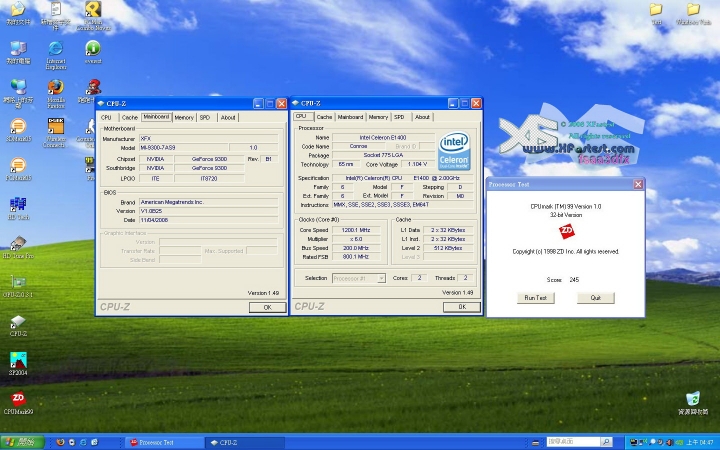
Task: Click the ZD logo in Processor Test
Action: point(566,231)
